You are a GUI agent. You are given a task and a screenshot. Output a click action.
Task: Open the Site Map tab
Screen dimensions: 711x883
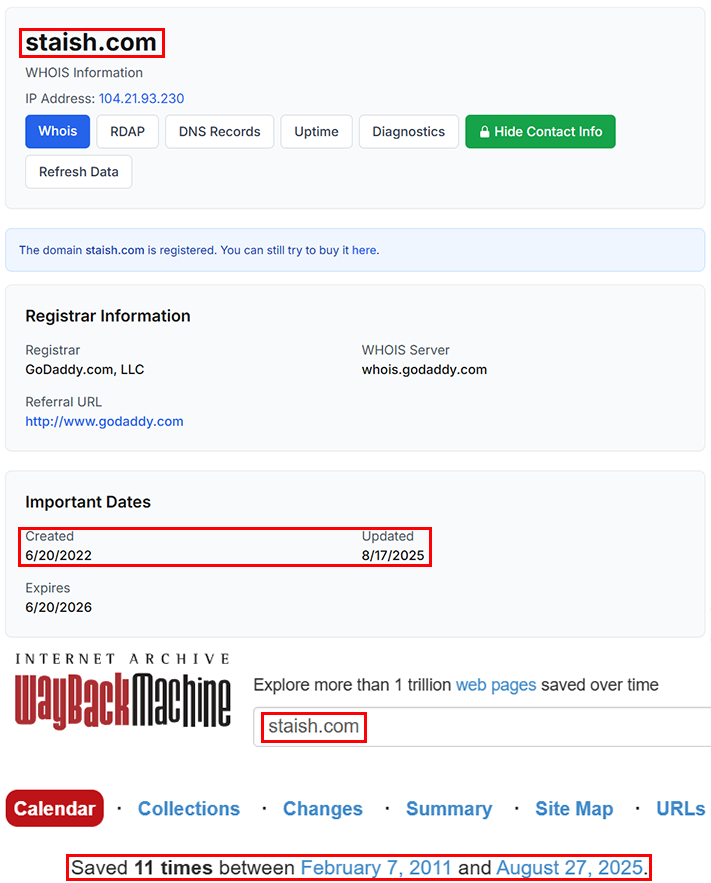click(574, 809)
